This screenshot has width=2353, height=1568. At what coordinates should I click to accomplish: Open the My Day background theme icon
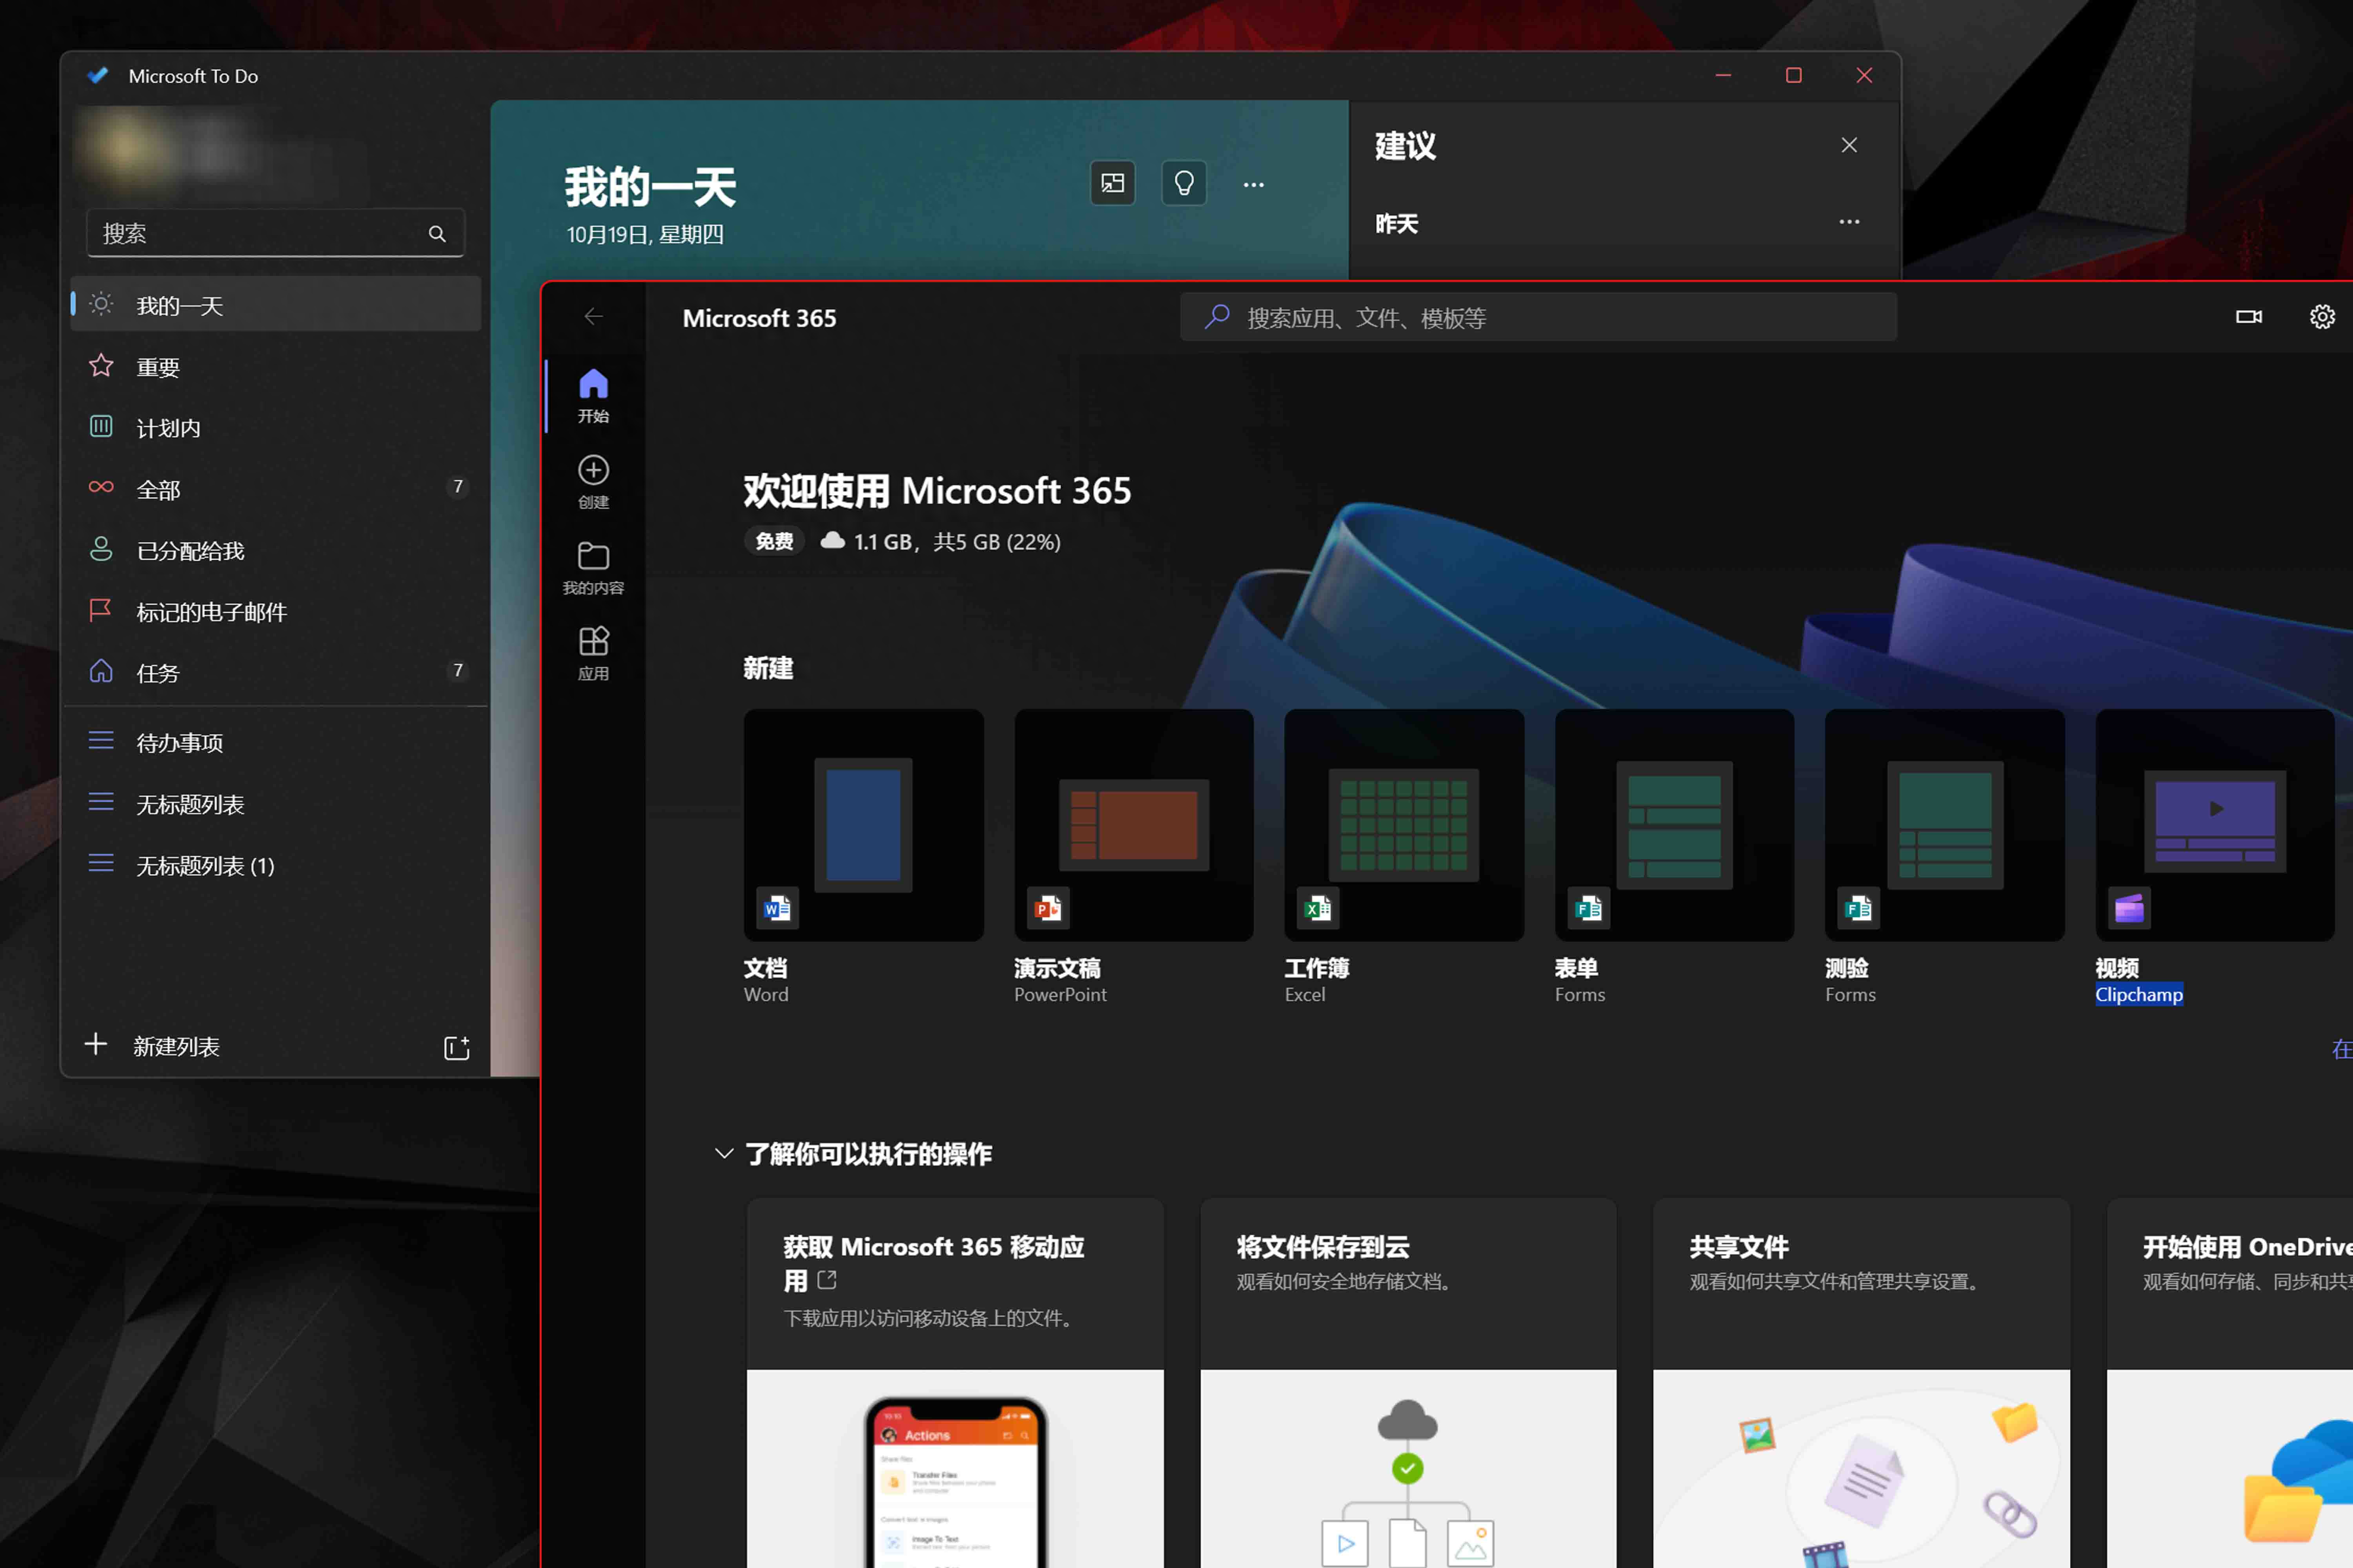pyautogui.click(x=1112, y=183)
